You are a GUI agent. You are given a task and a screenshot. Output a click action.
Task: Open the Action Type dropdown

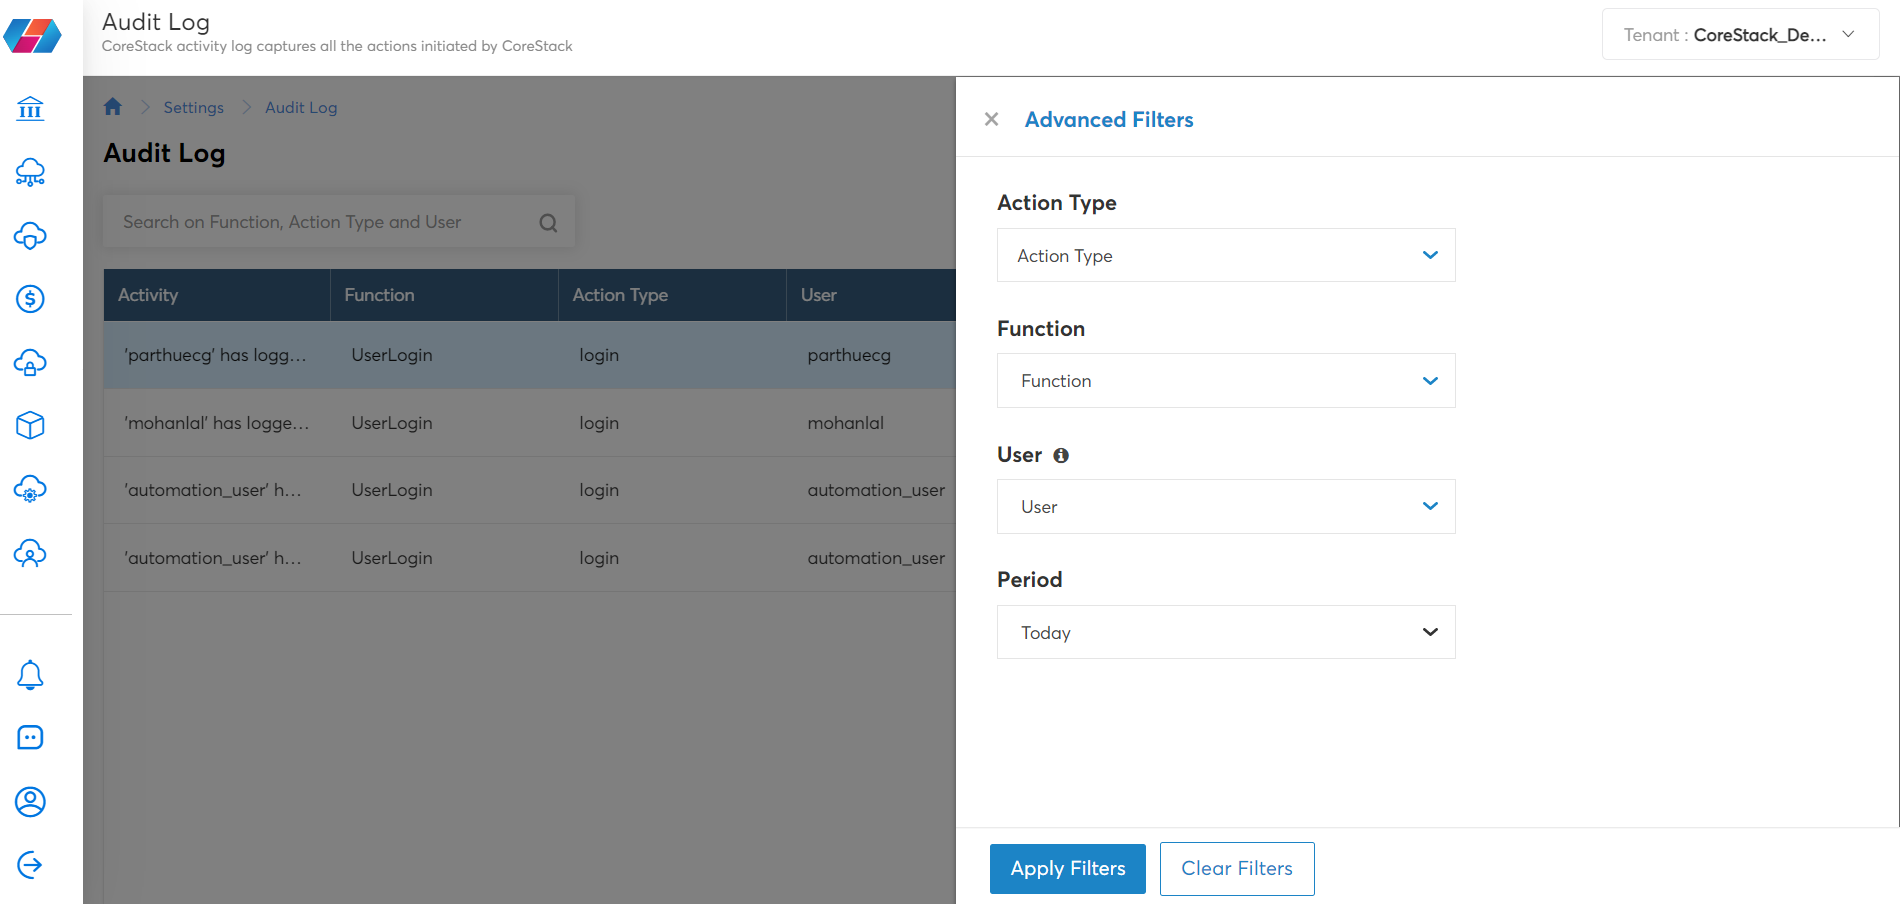tap(1226, 255)
